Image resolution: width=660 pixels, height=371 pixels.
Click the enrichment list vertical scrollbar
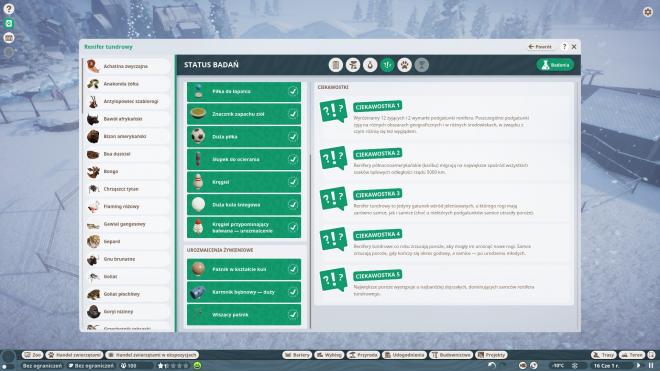click(310, 240)
